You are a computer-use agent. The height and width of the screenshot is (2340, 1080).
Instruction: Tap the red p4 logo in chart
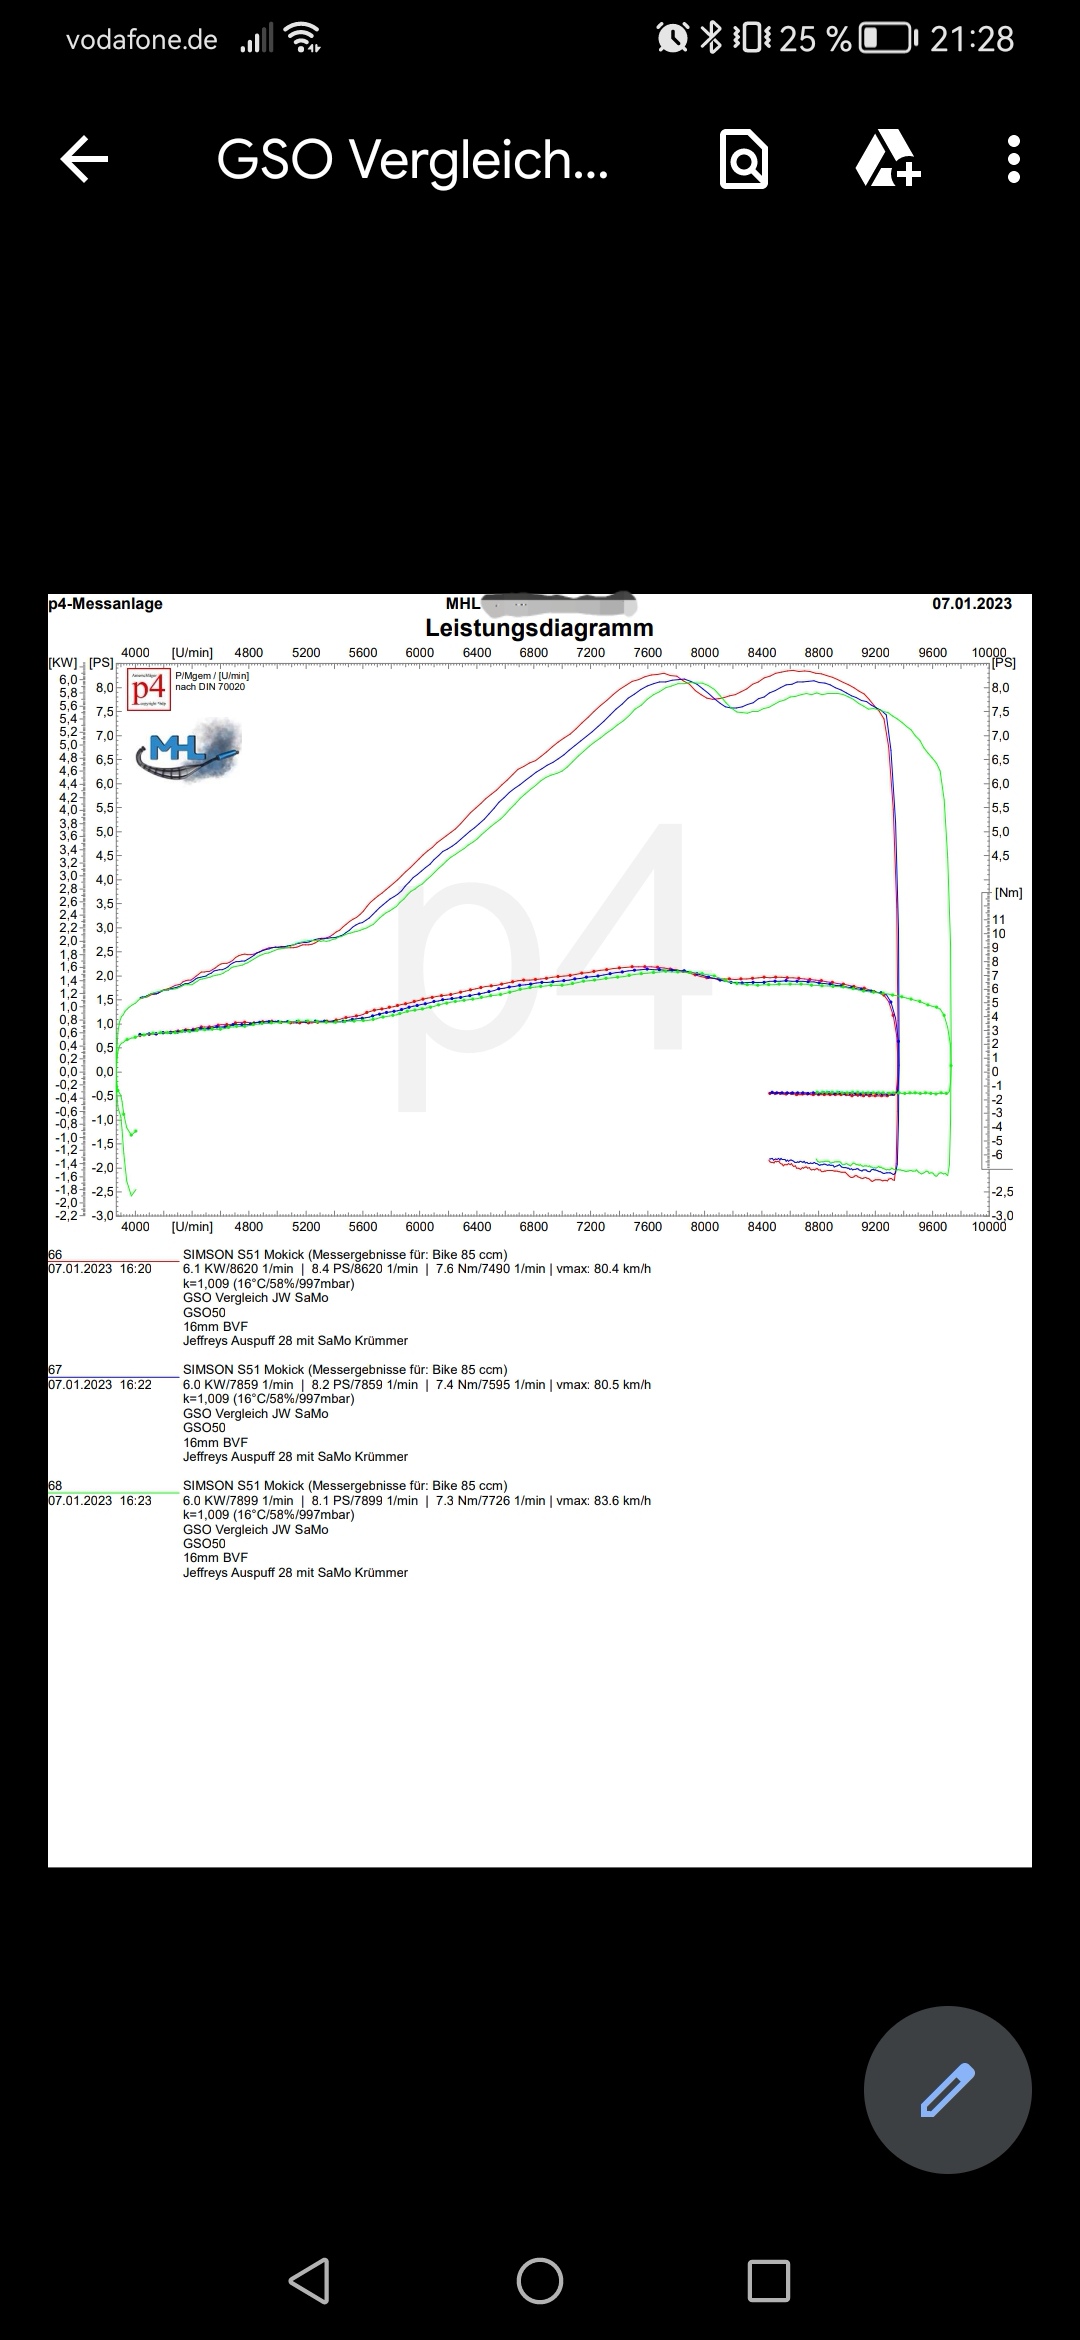click(149, 689)
